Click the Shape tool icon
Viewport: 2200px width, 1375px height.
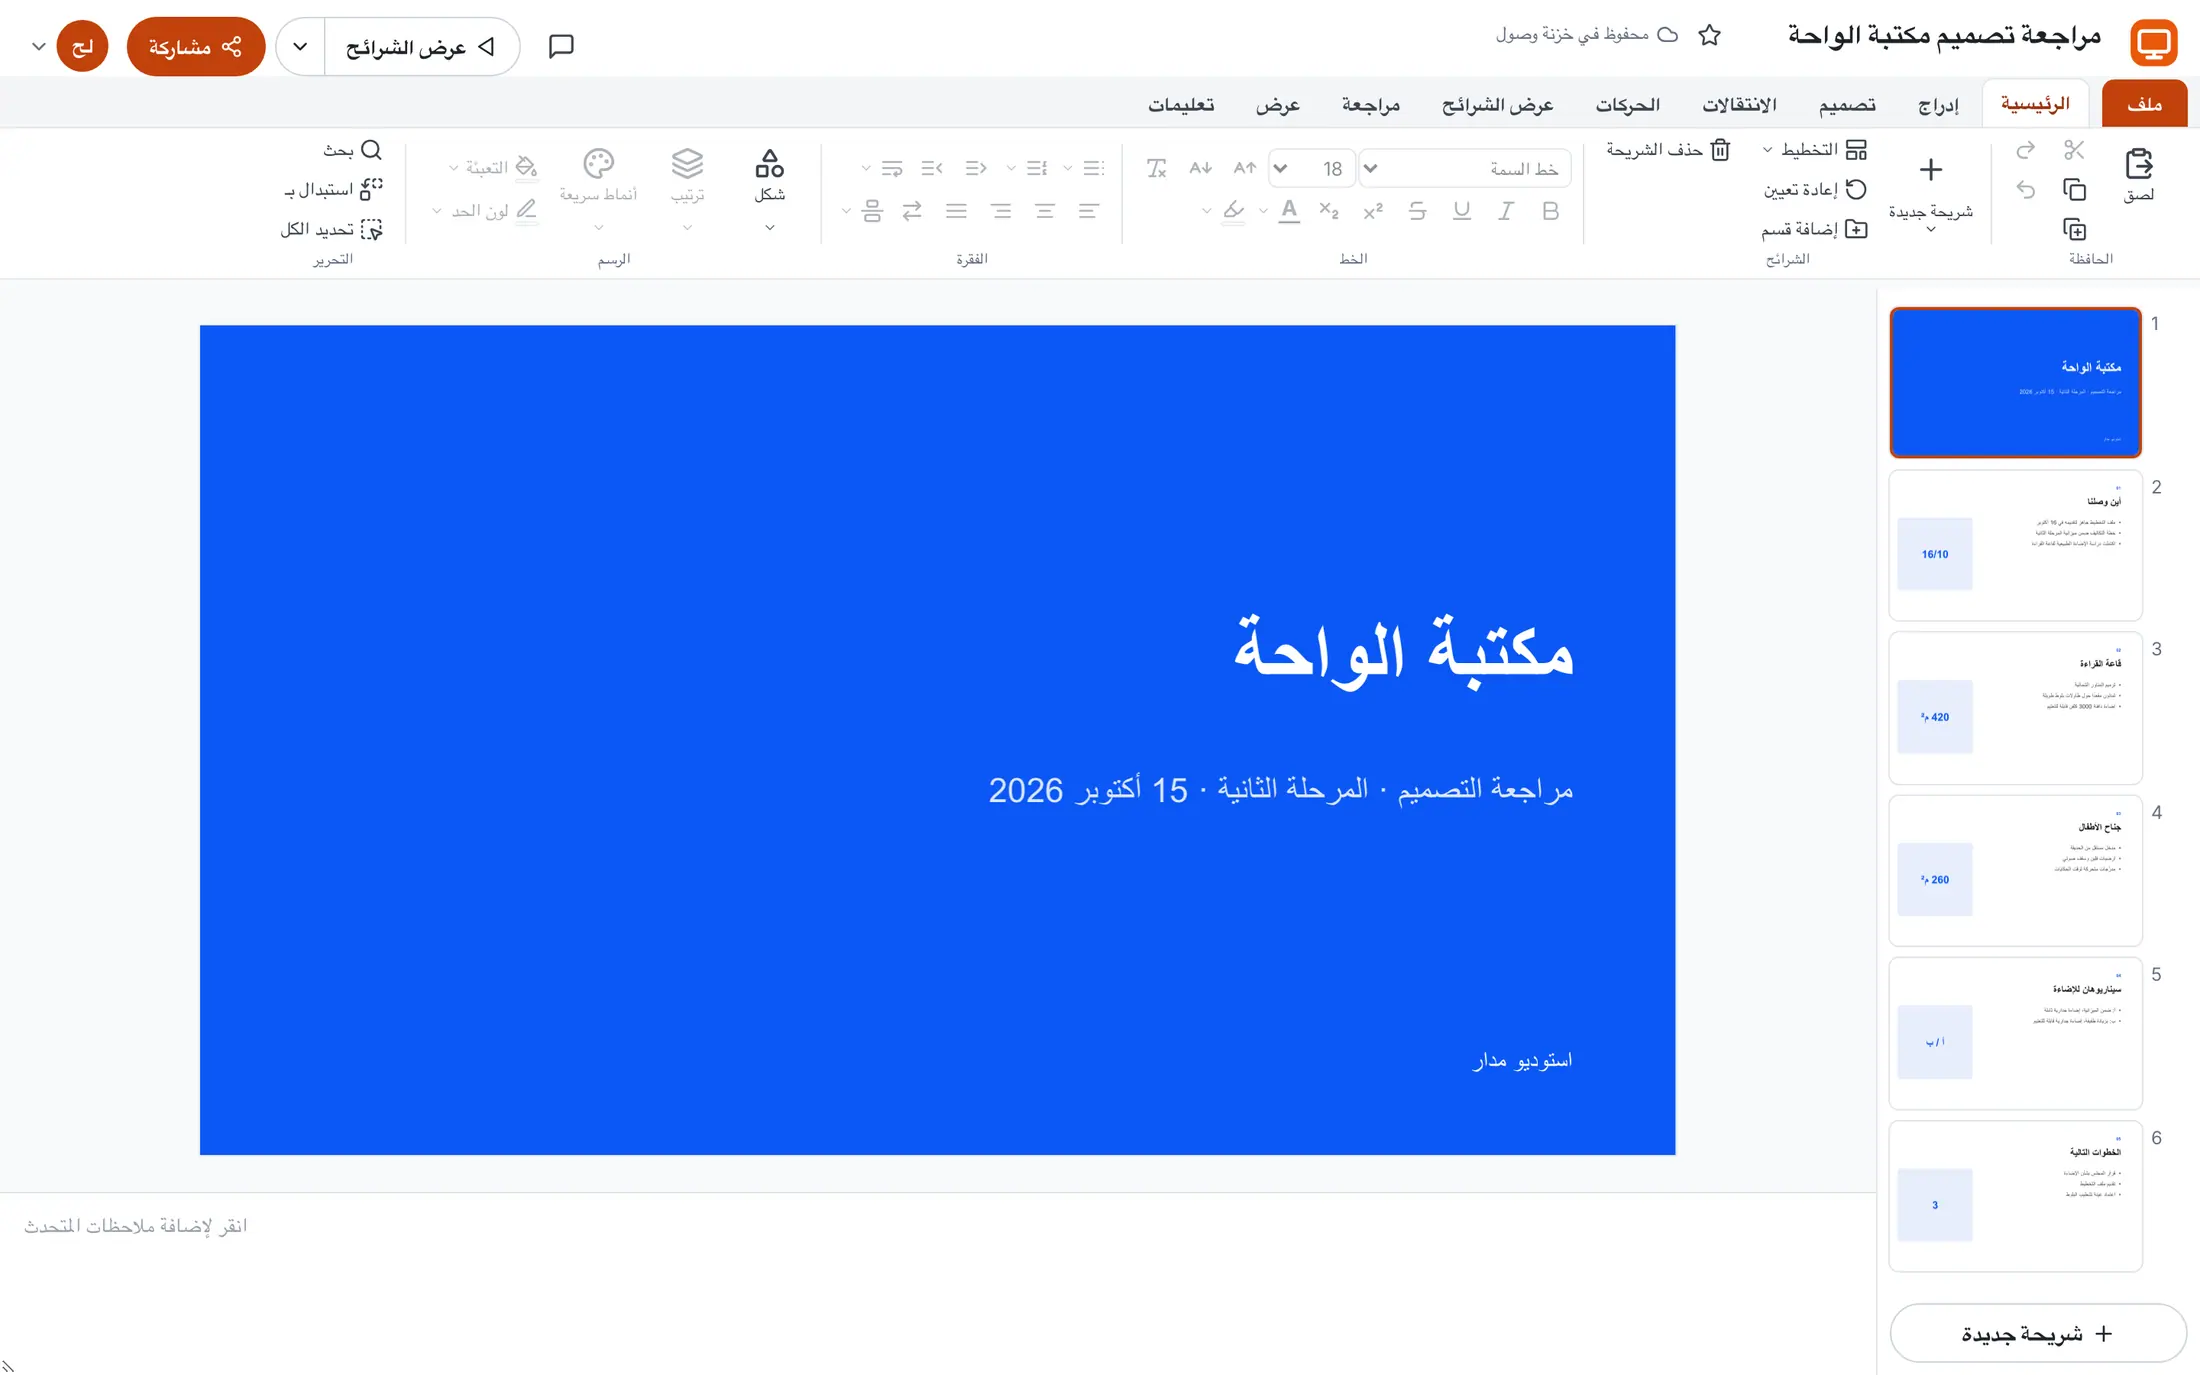[769, 163]
